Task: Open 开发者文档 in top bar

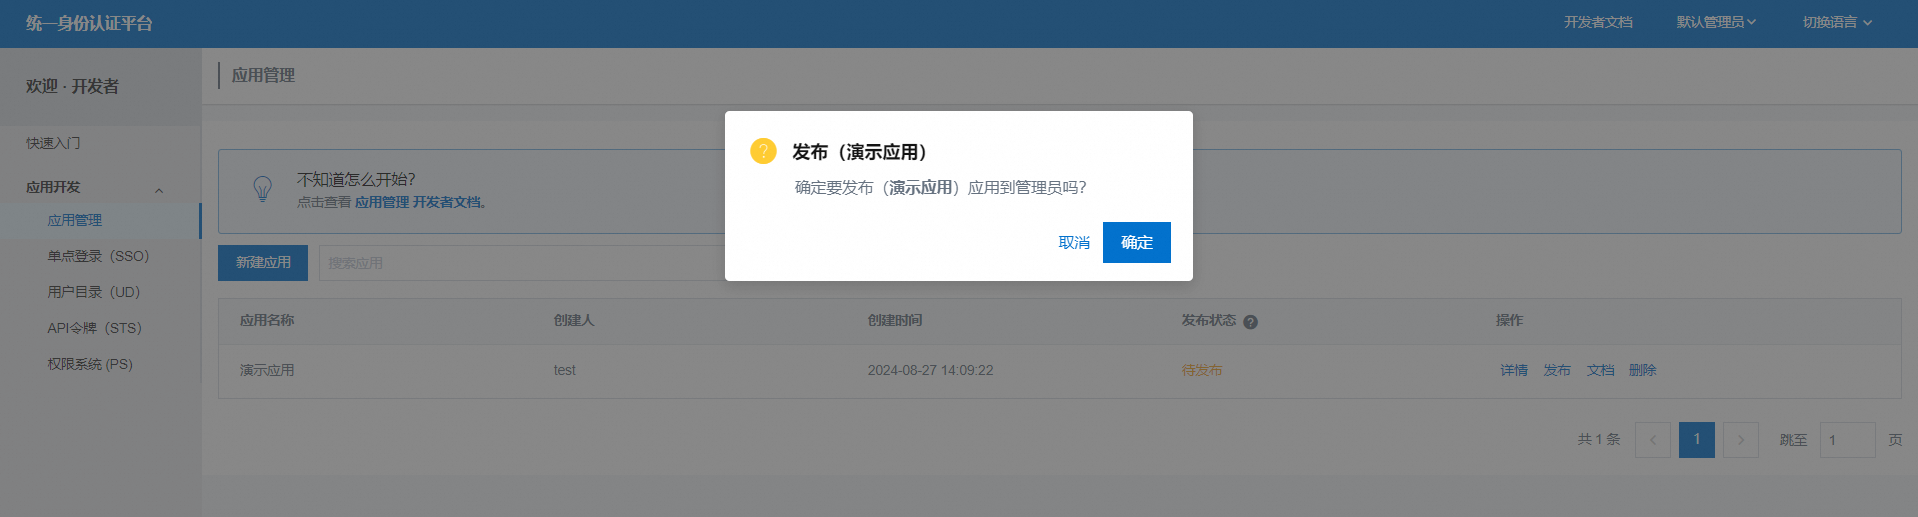Action: point(1598,22)
